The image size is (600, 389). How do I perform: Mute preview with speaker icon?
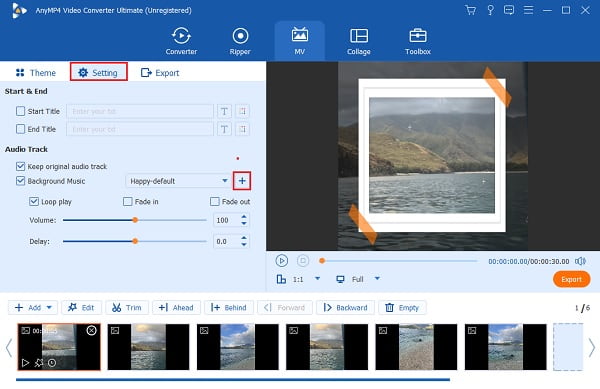pos(580,261)
